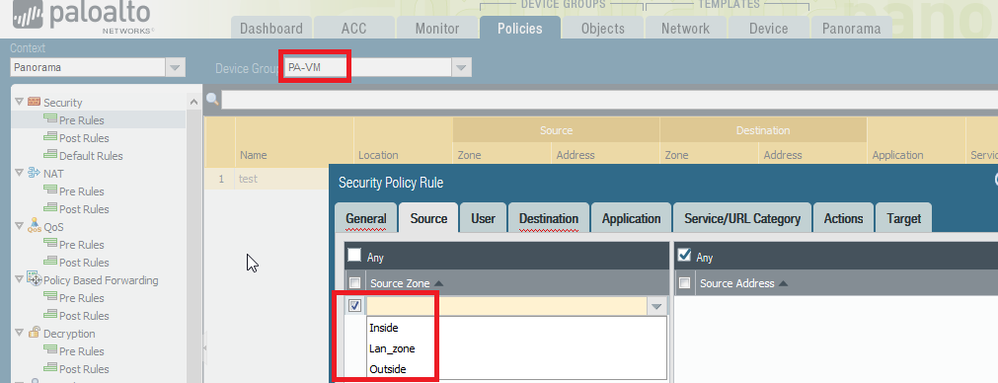Image resolution: width=998 pixels, height=383 pixels.
Task: Open the General tab in rule dialog
Action: (366, 219)
